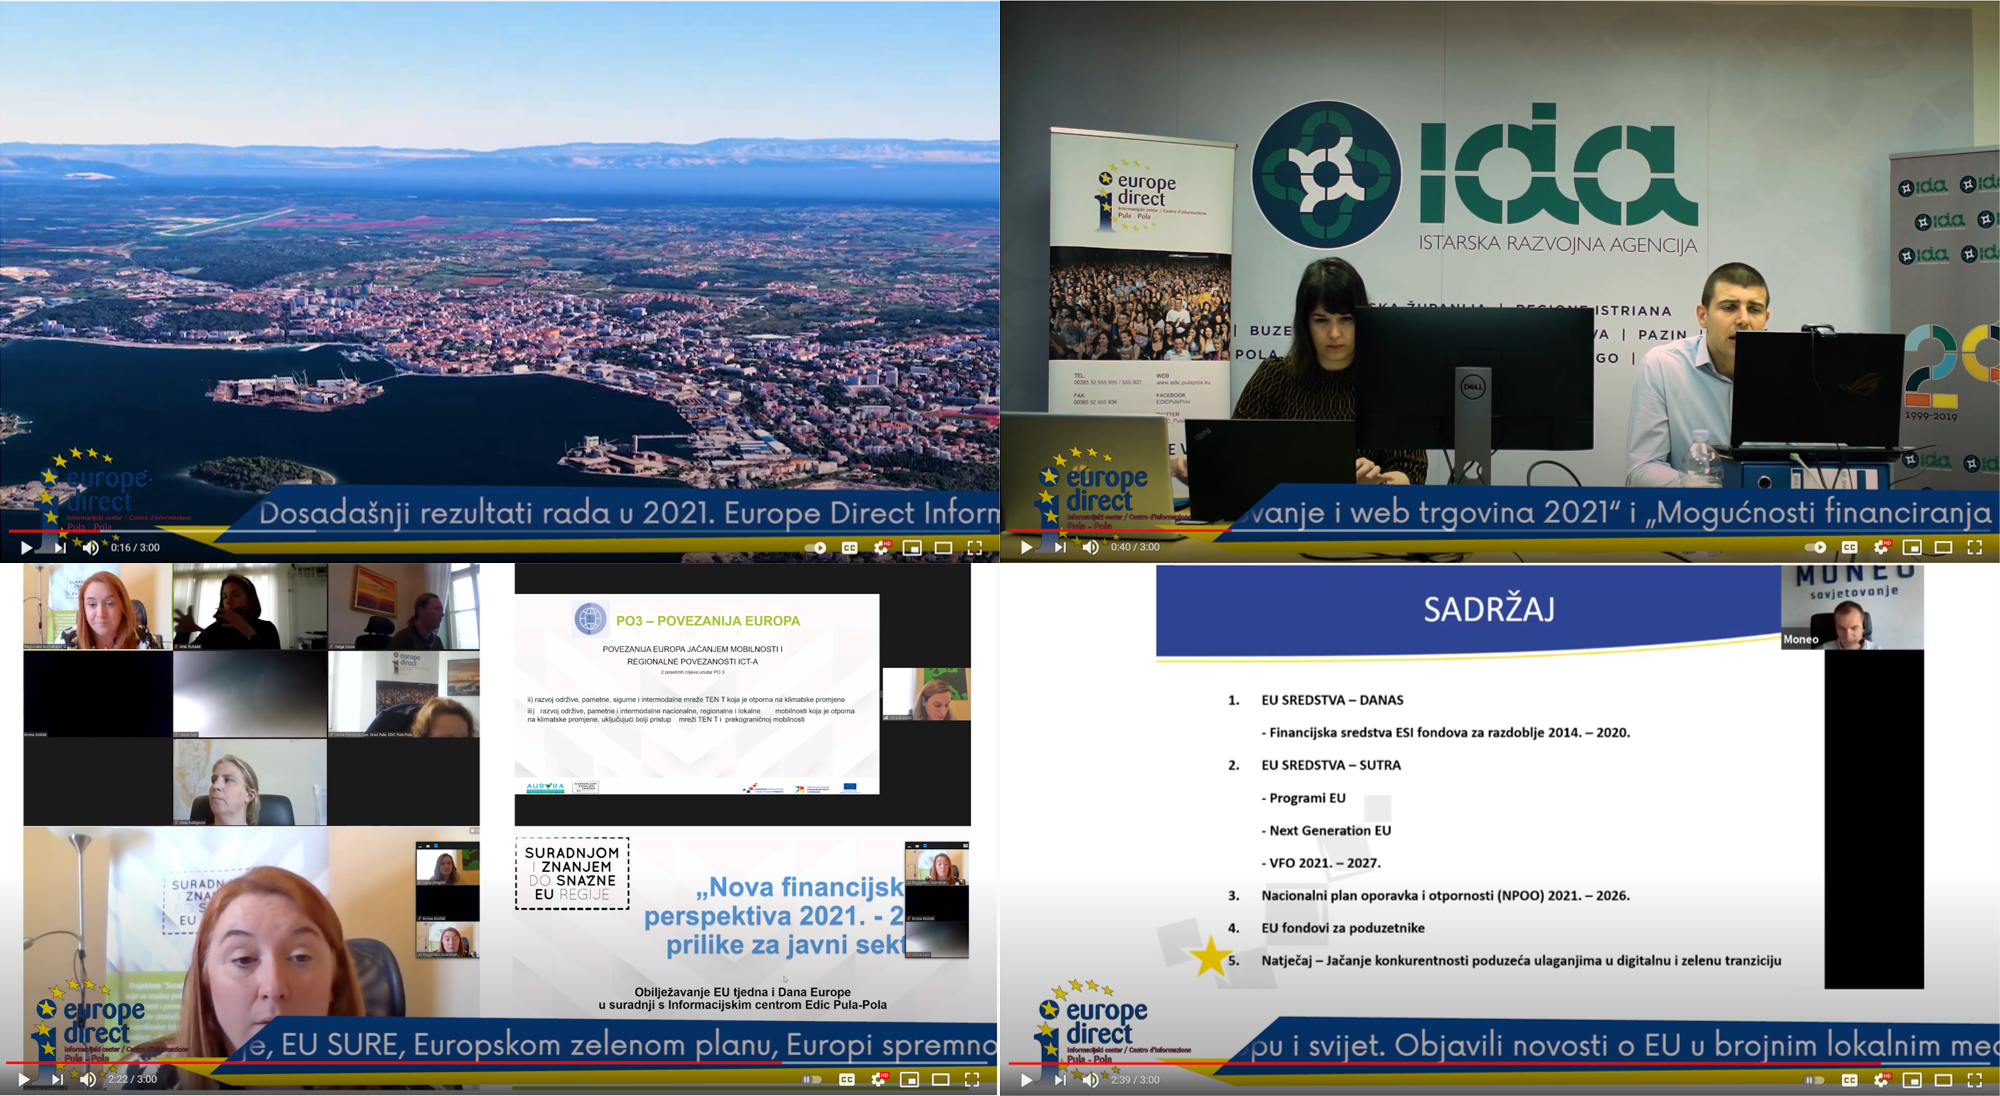
Task: Click the progress bar of the 0:40 video
Action: [1500, 530]
